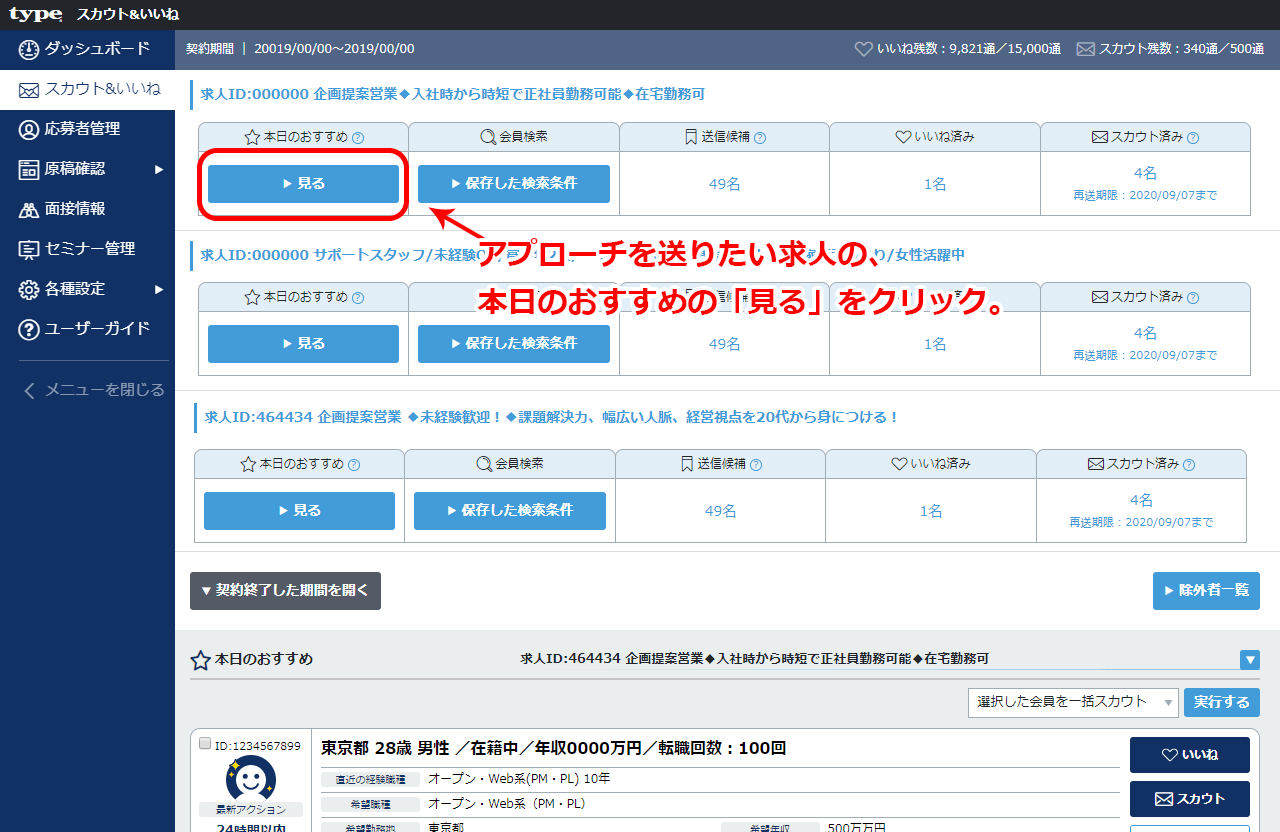This screenshot has width=1280, height=832.
Task: Open the 除外者一覧 list
Action: [1206, 590]
